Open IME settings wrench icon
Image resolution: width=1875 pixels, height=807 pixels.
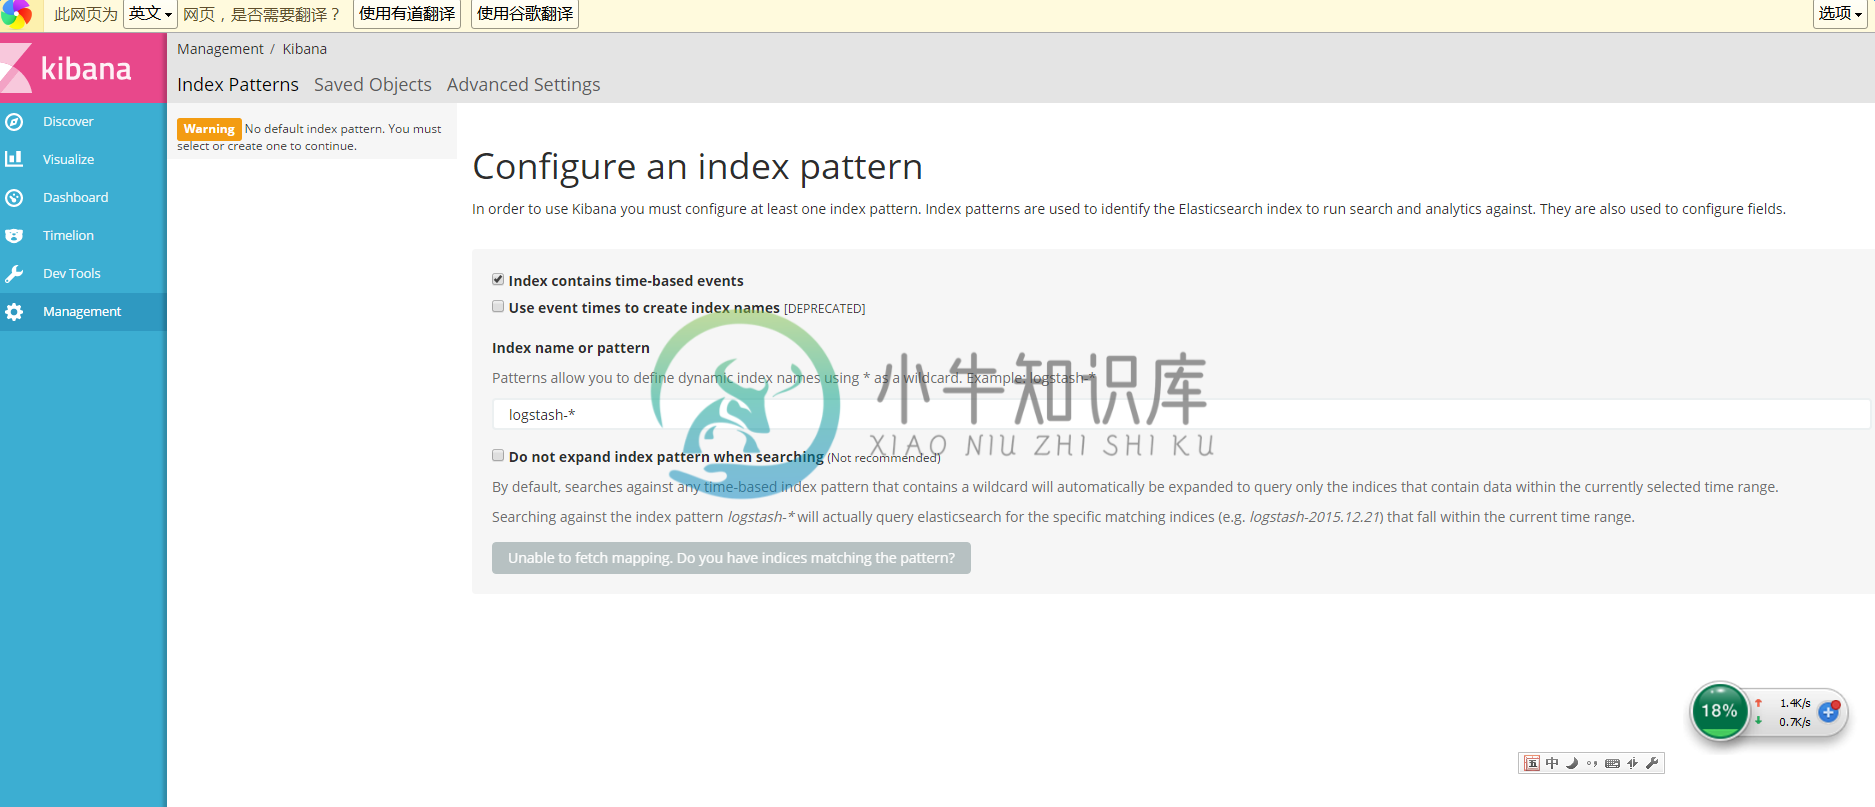1652,763
